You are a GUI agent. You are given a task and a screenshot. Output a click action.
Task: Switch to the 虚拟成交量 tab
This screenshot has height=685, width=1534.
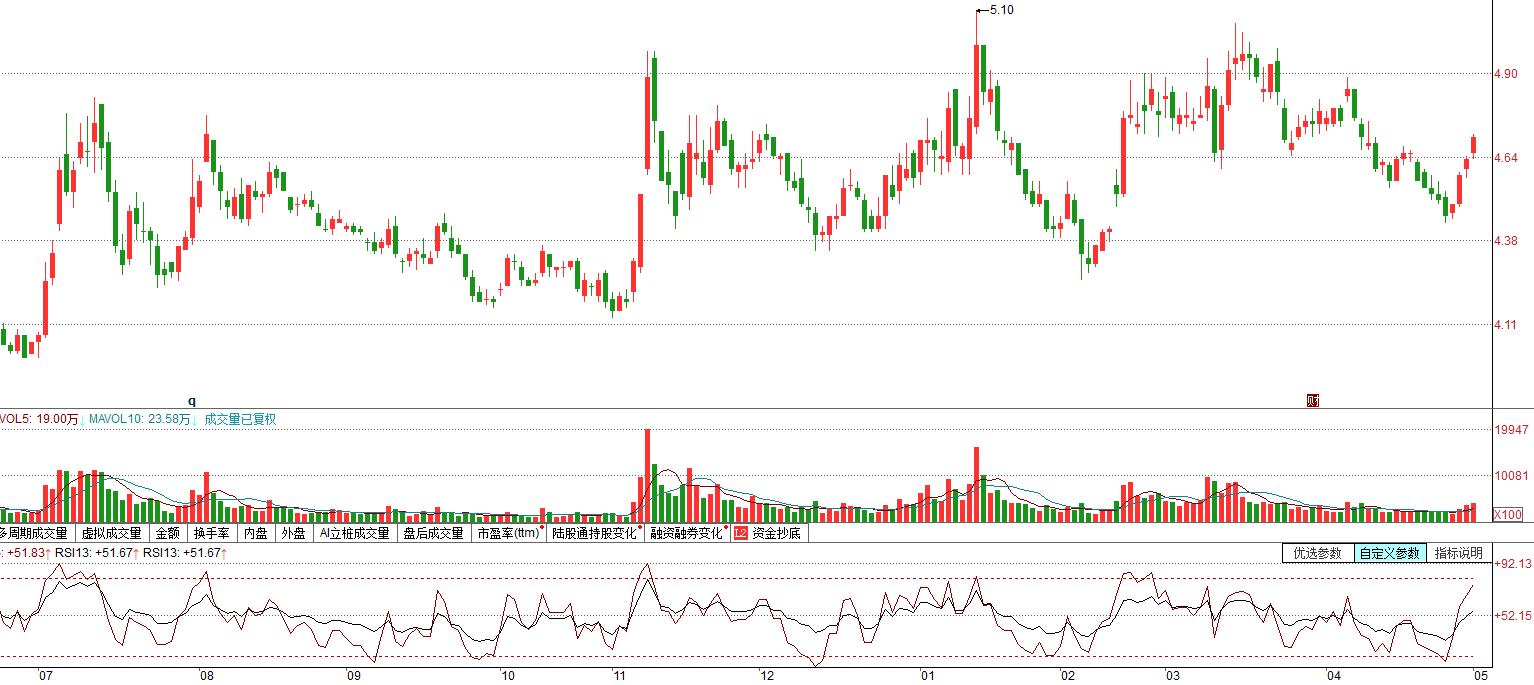click(x=110, y=534)
